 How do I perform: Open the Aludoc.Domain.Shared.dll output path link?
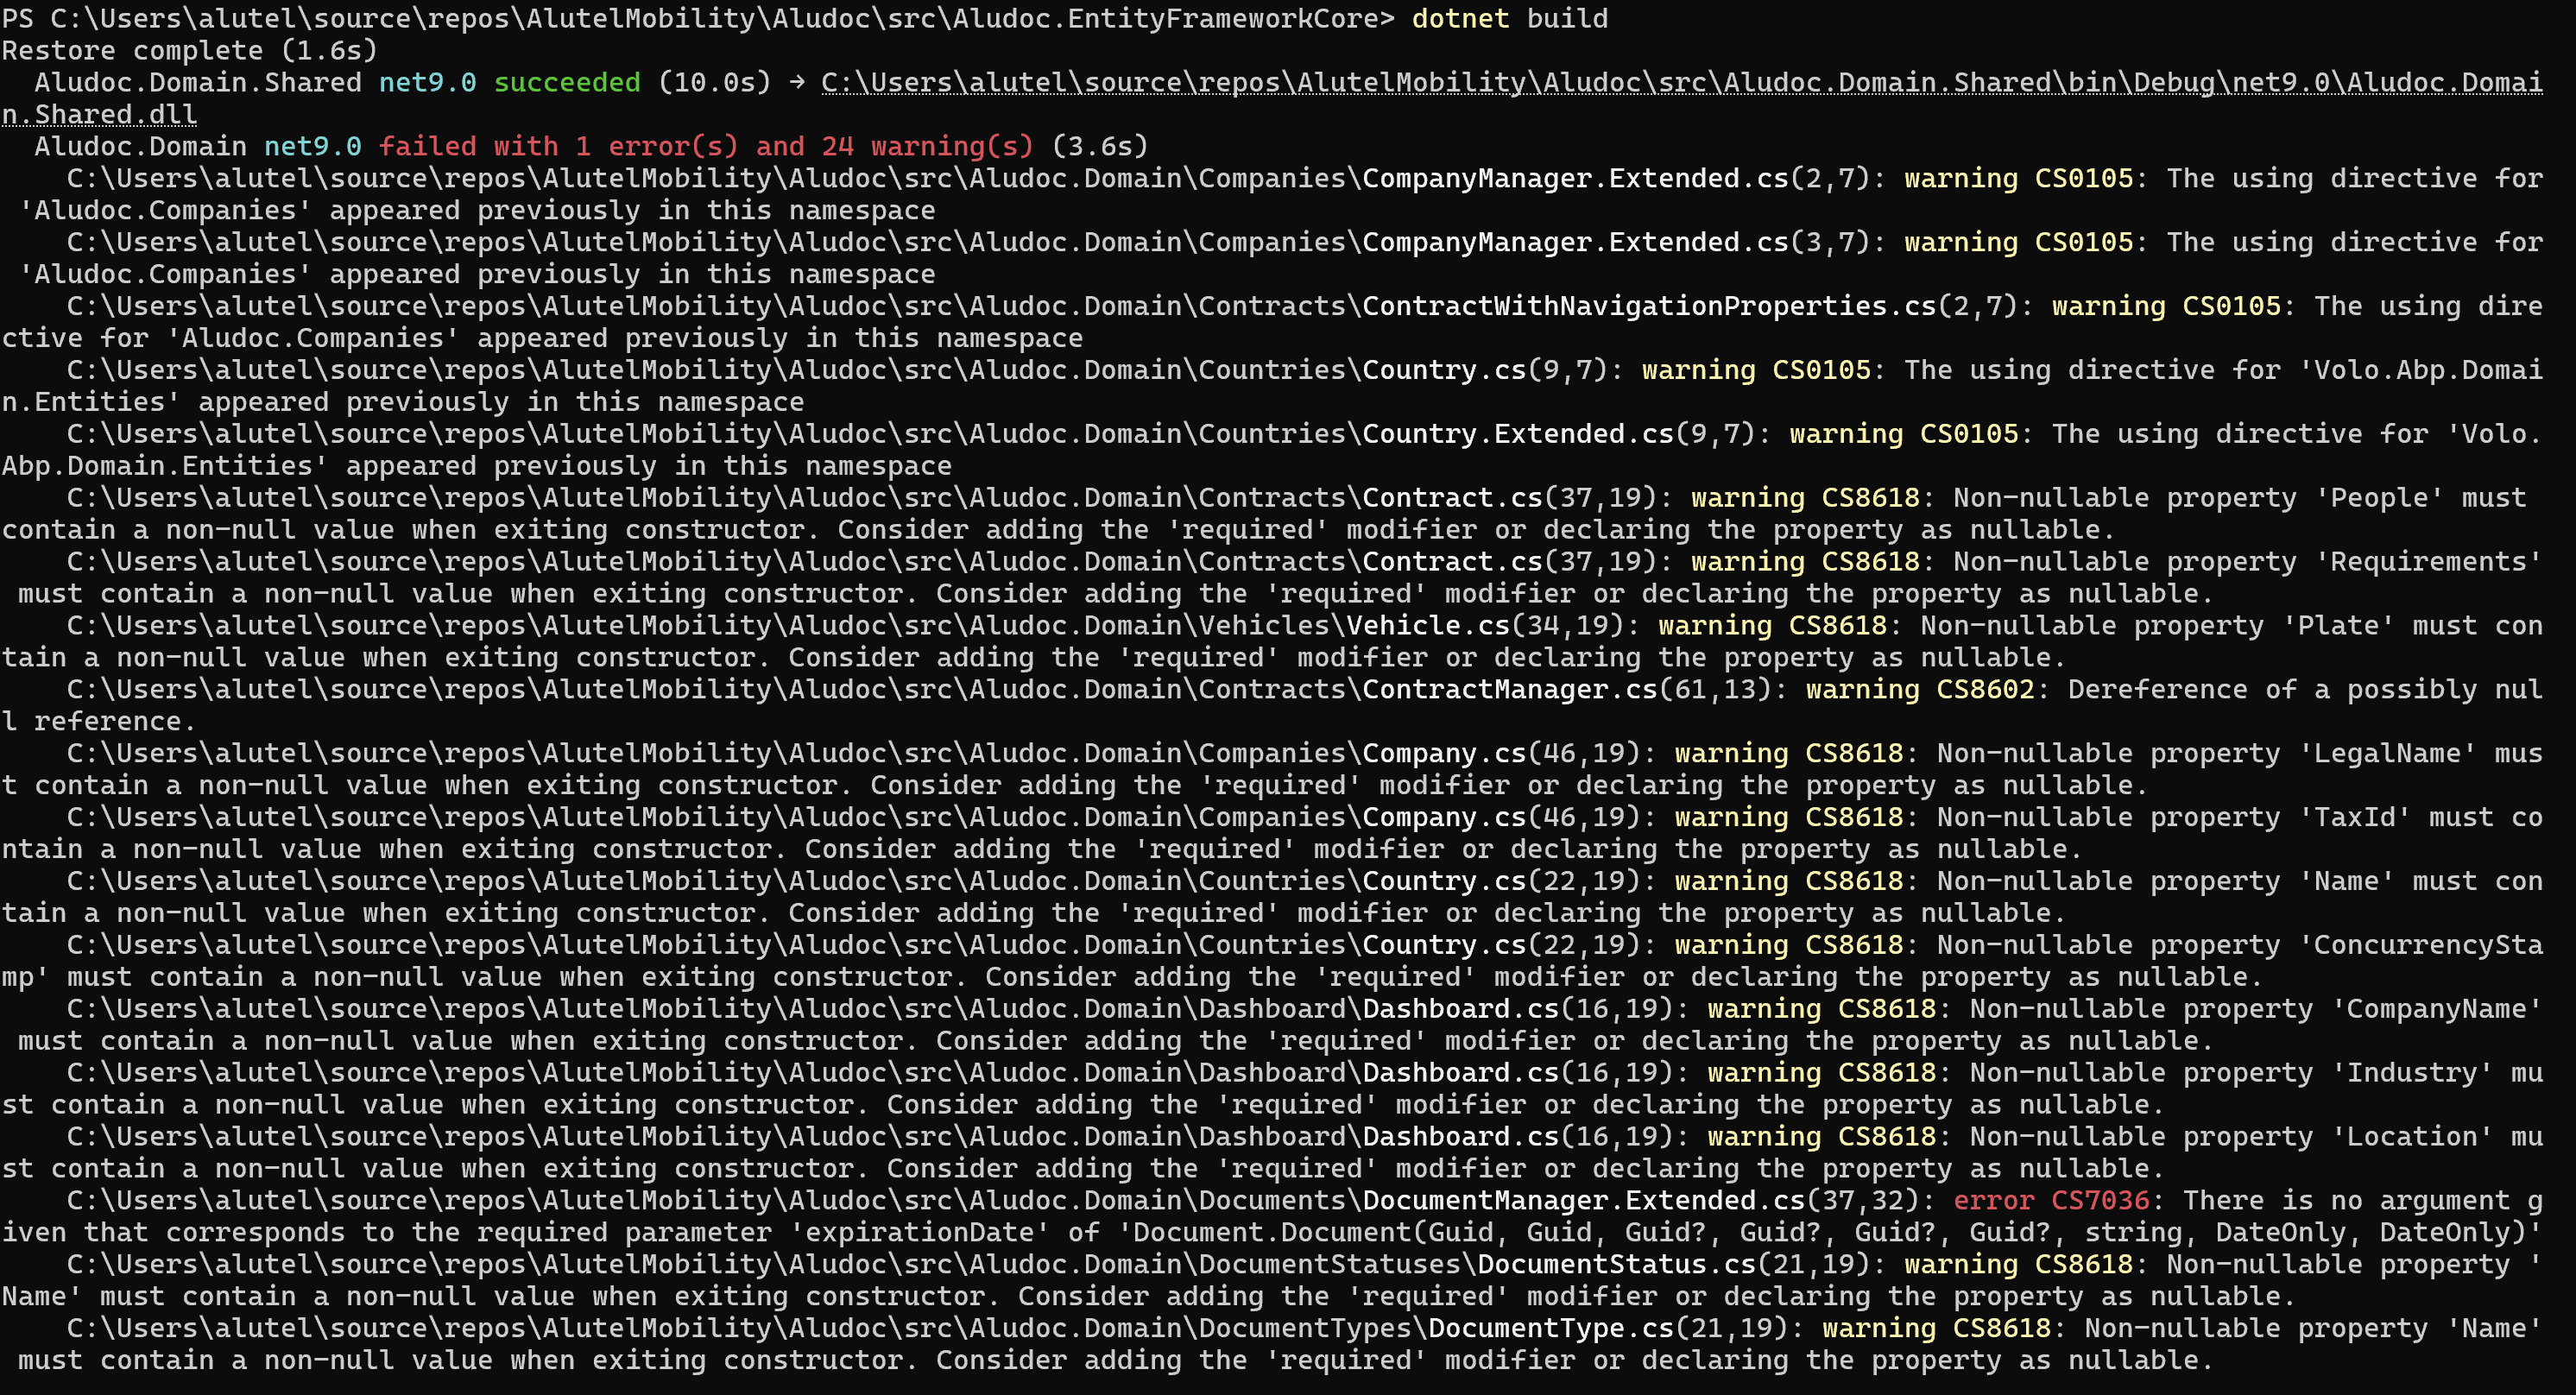[x=1680, y=83]
